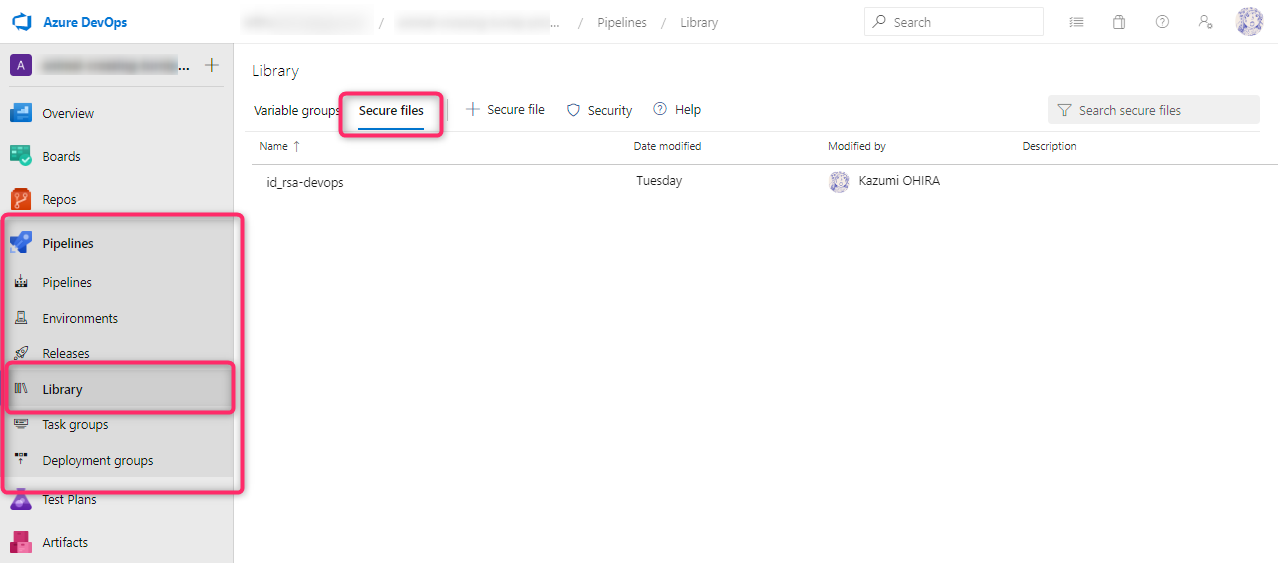Open the marketplace shopping bag icon
1278x563 pixels.
click(1119, 22)
